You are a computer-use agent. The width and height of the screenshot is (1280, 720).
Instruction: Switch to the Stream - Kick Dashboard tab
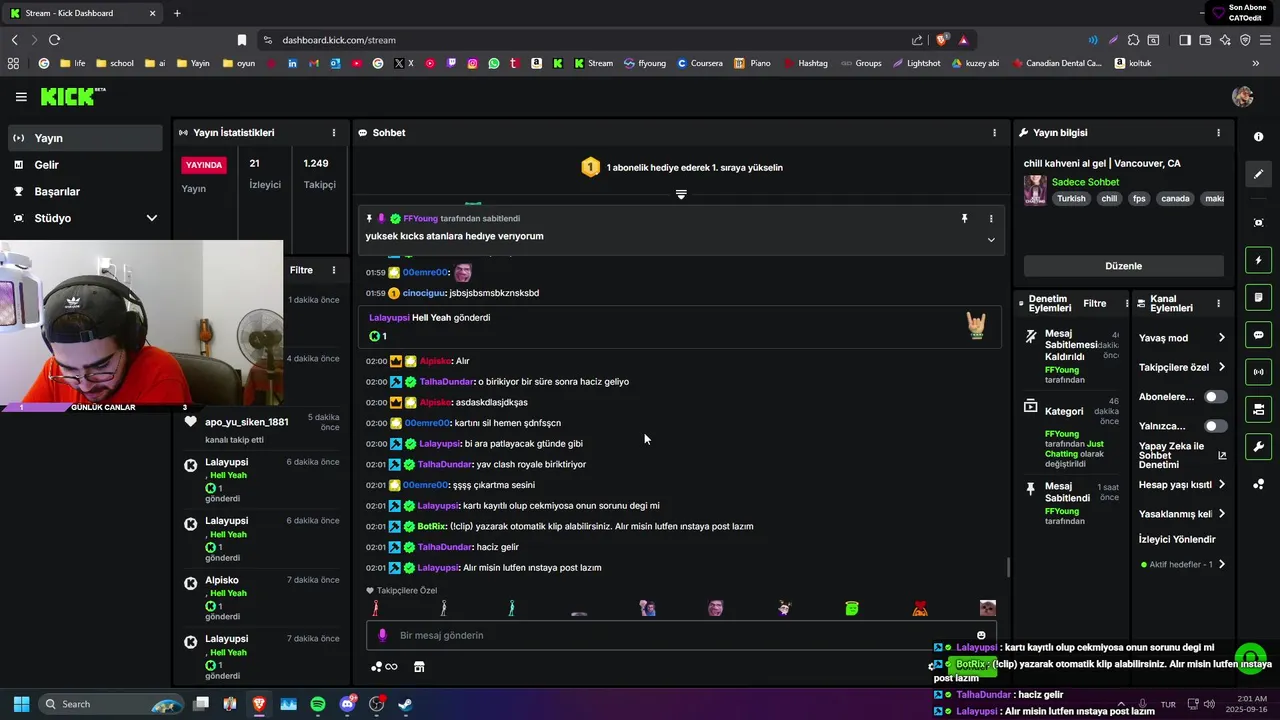coord(82,13)
